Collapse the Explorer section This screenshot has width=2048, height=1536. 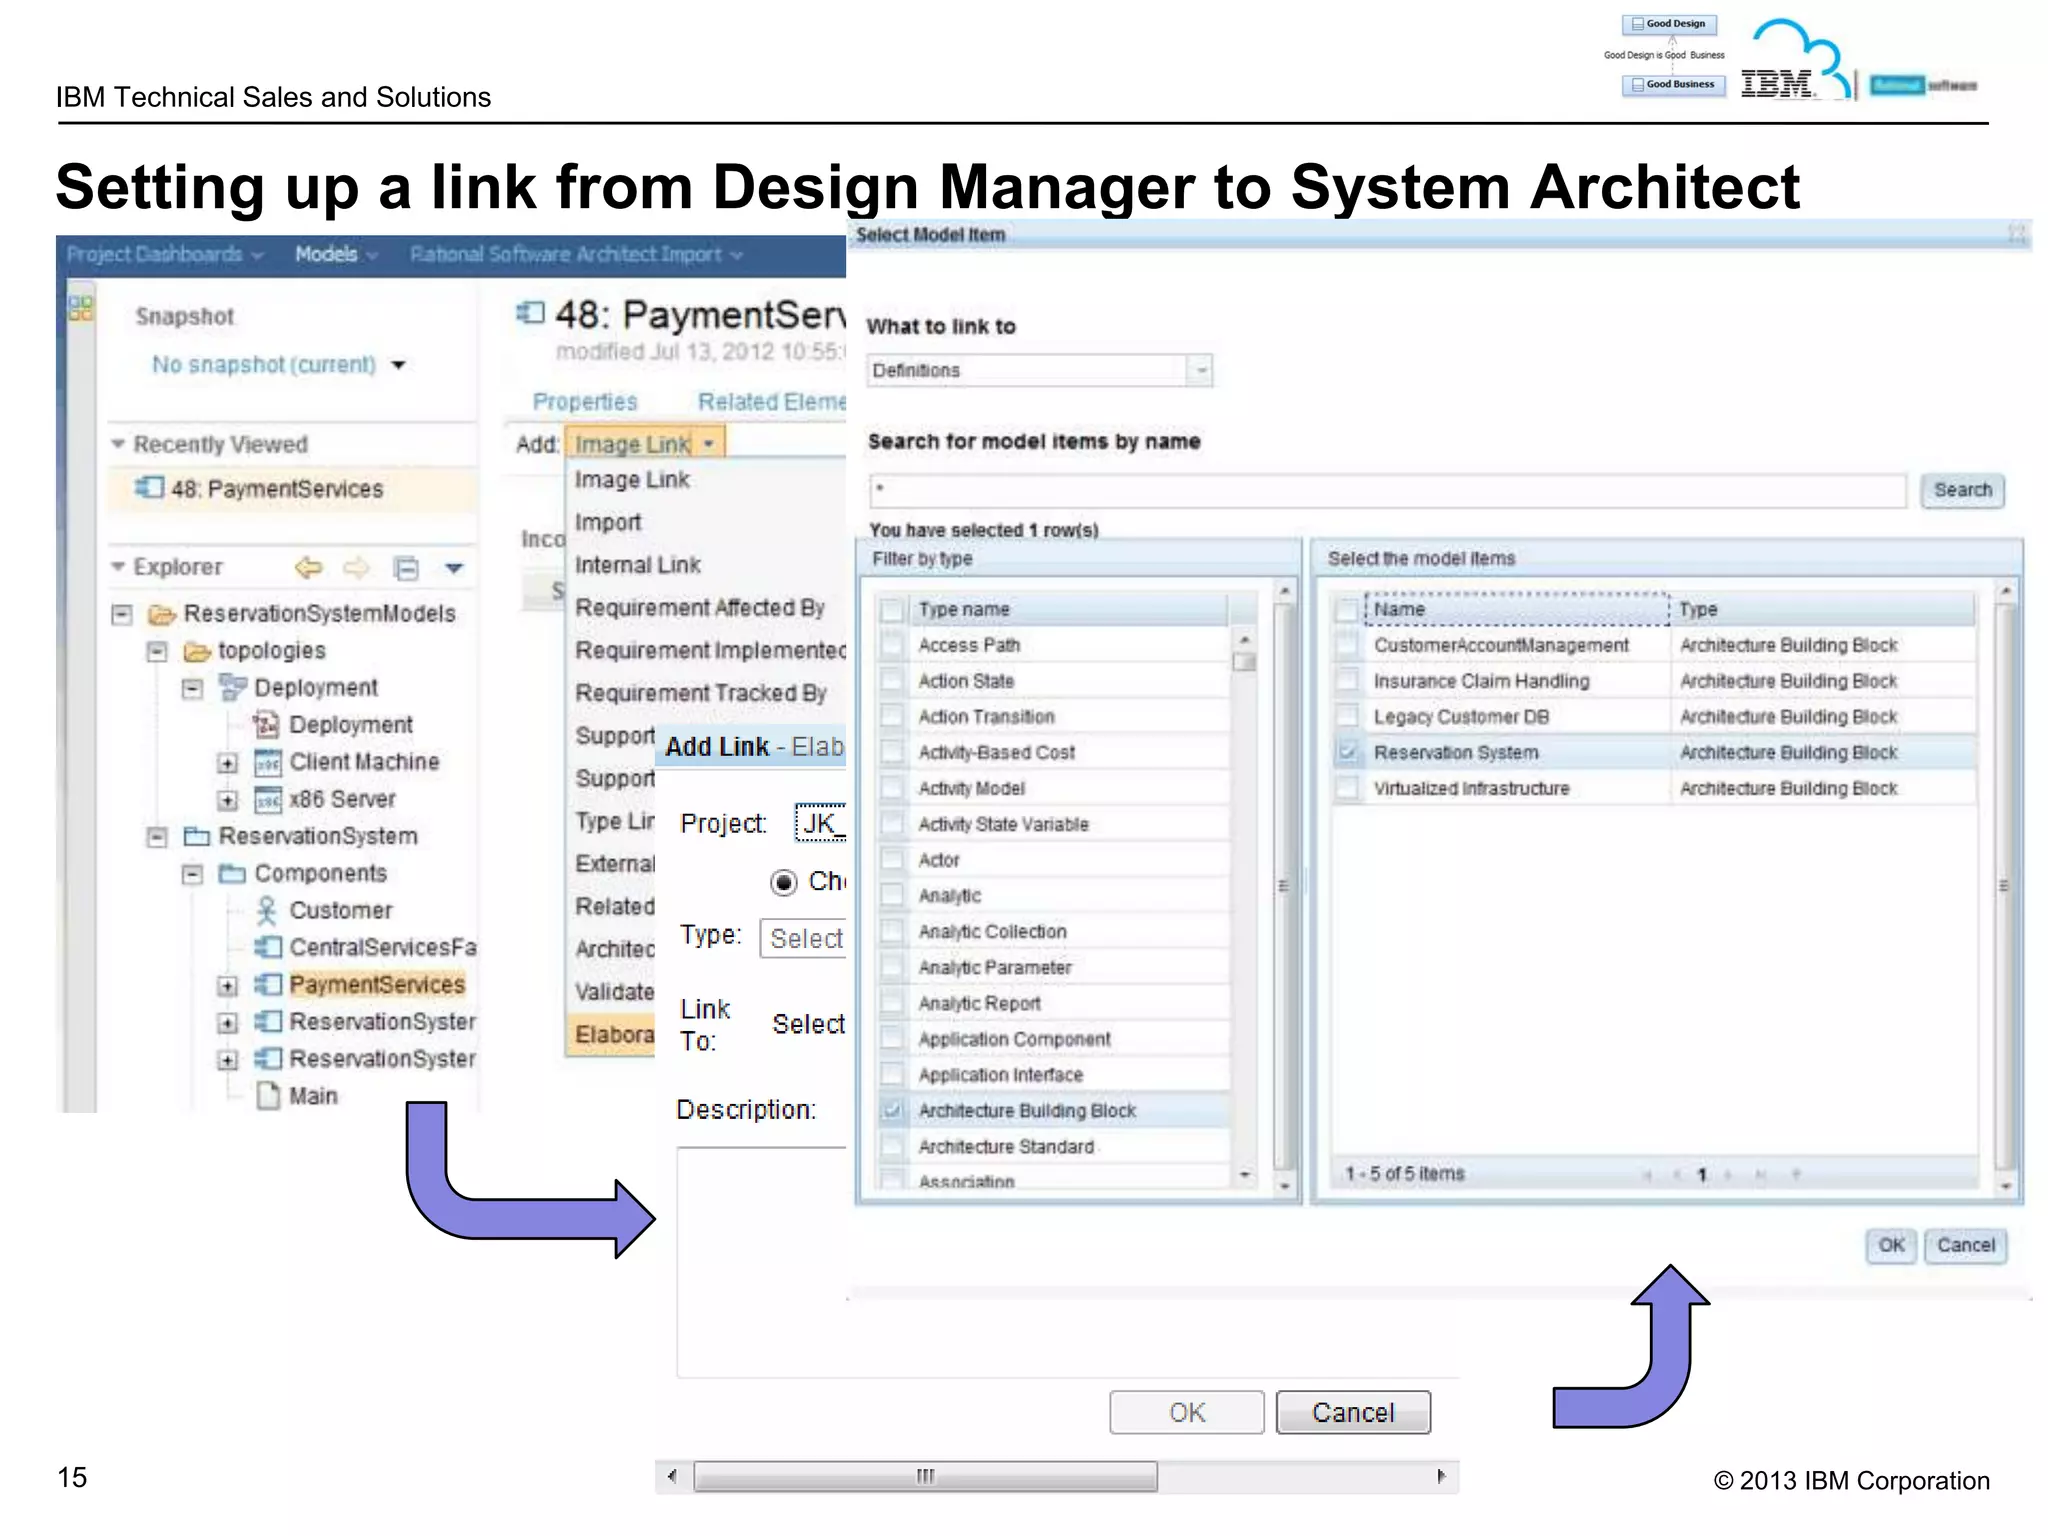118,567
